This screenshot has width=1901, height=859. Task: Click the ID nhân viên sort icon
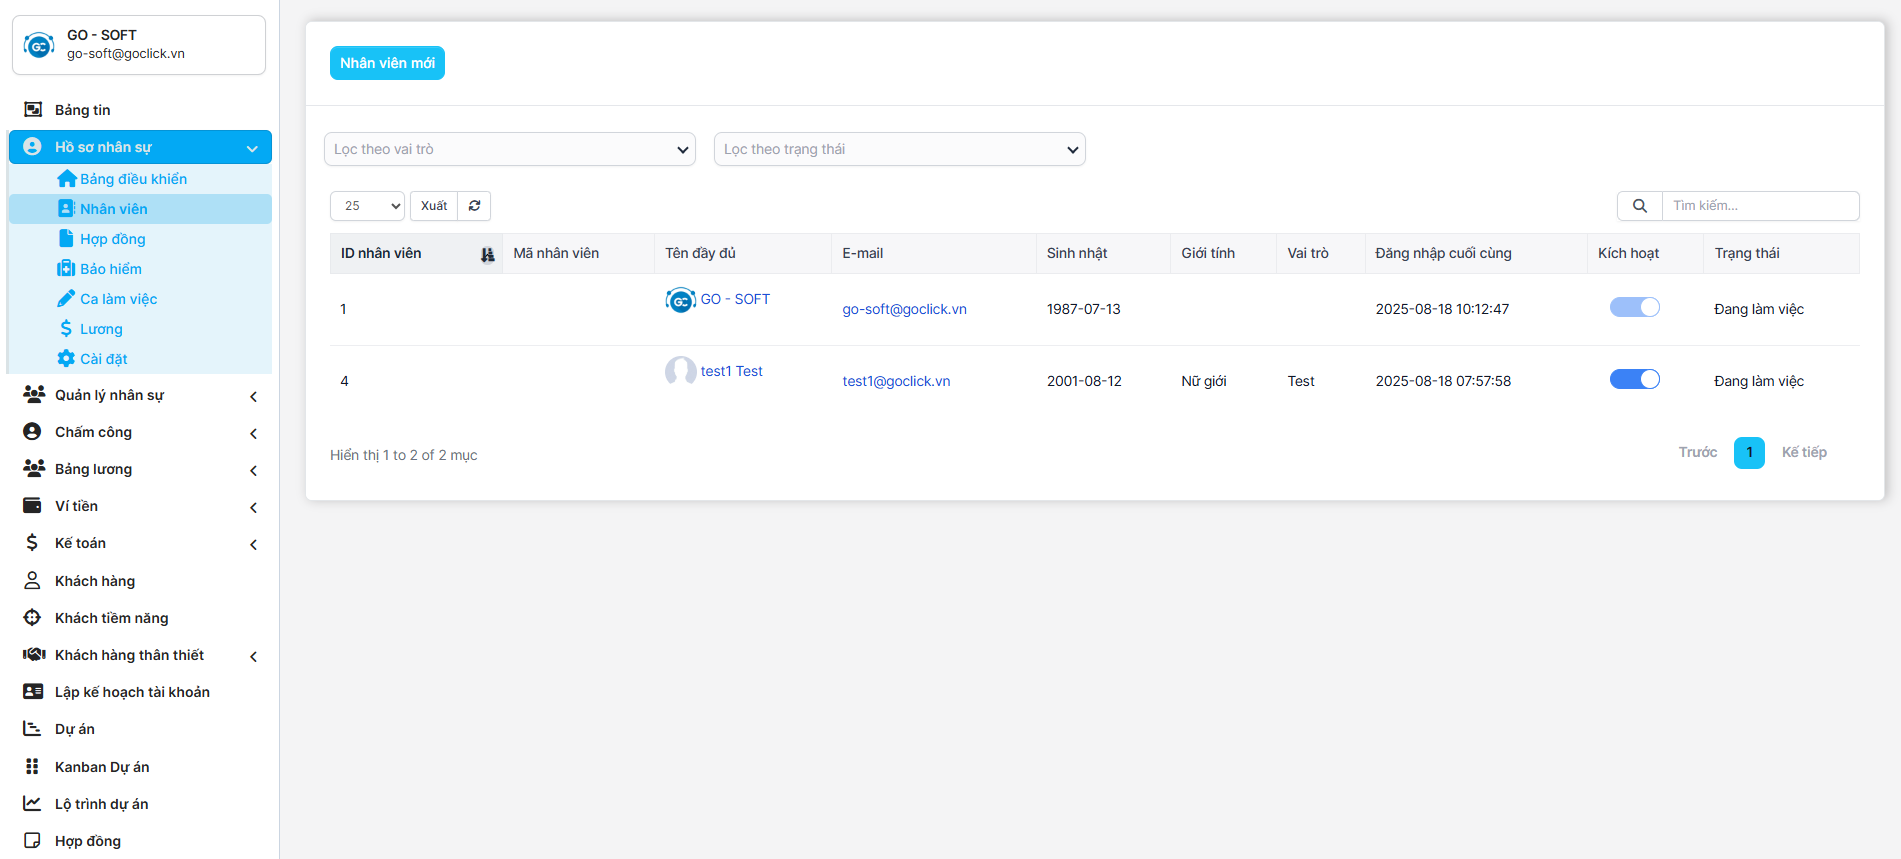pyautogui.click(x=487, y=254)
